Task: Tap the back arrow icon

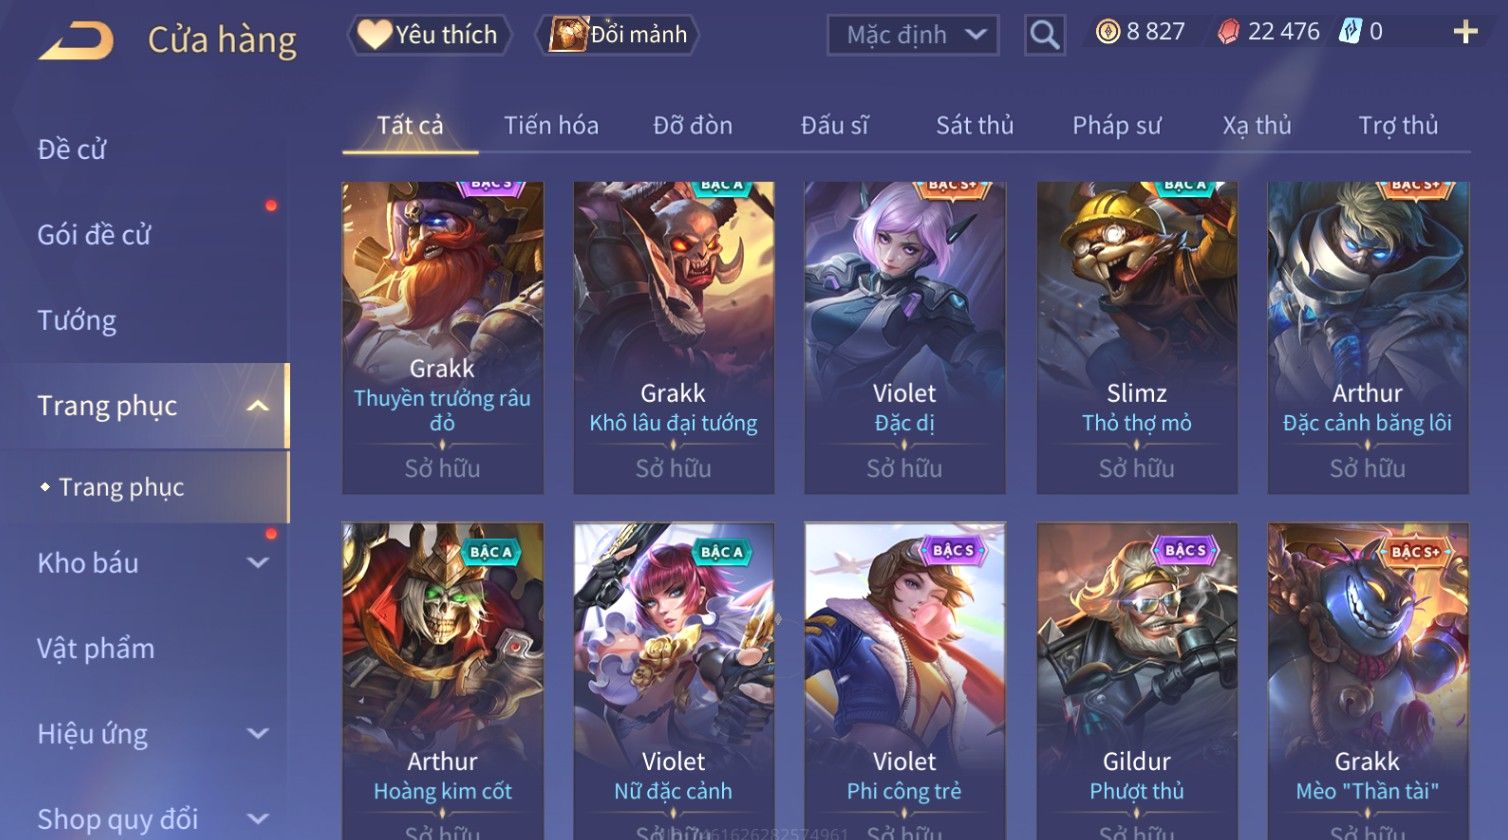Action: click(76, 41)
